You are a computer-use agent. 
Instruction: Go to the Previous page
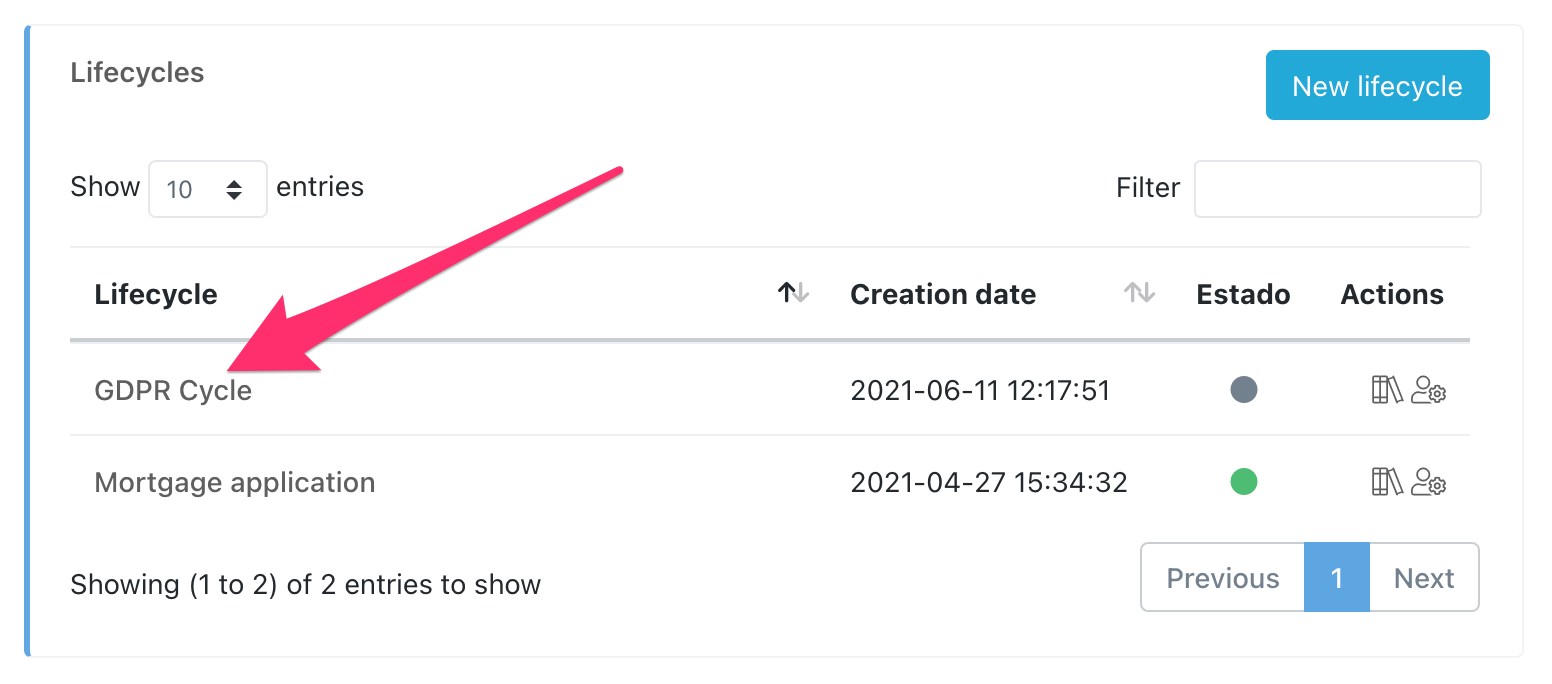(x=1223, y=578)
